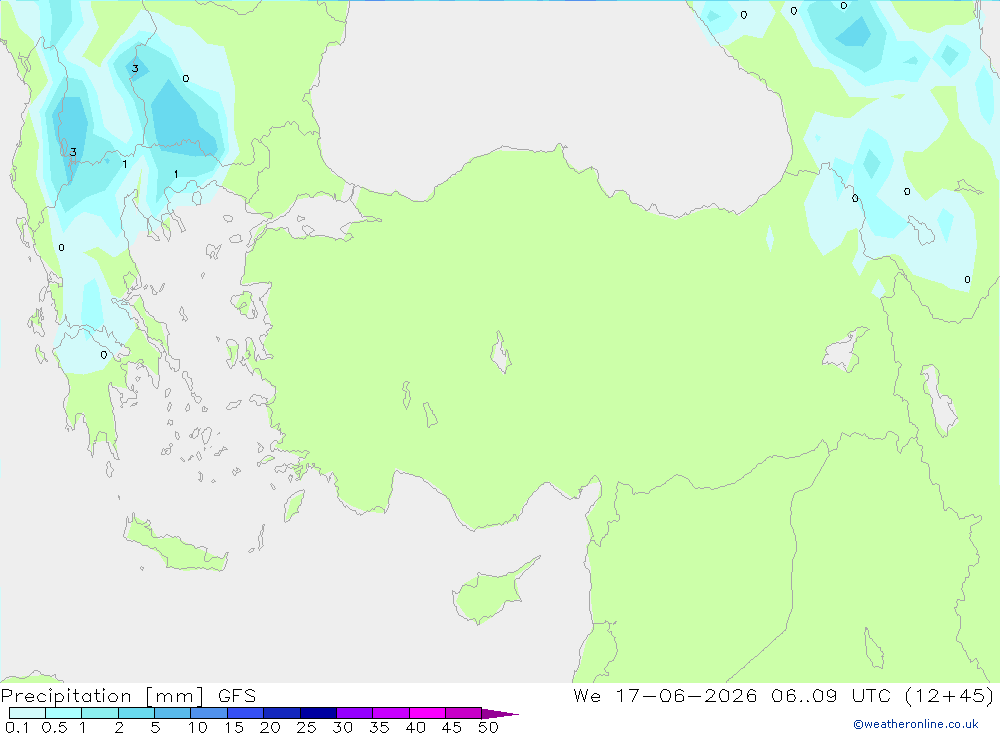Image resolution: width=1000 pixels, height=733 pixels.
Task: Click the "10" legend scale label
Action: pyautogui.click(x=198, y=727)
